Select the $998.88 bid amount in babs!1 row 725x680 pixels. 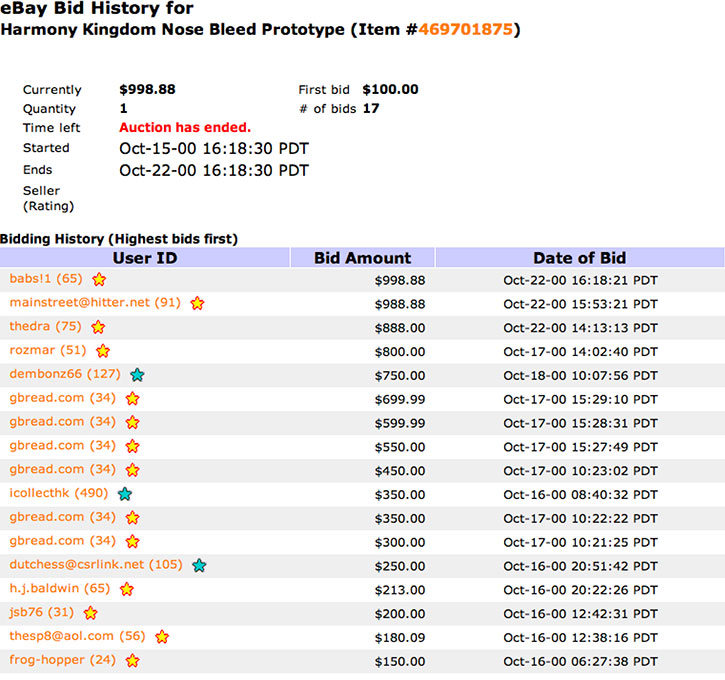(x=399, y=281)
